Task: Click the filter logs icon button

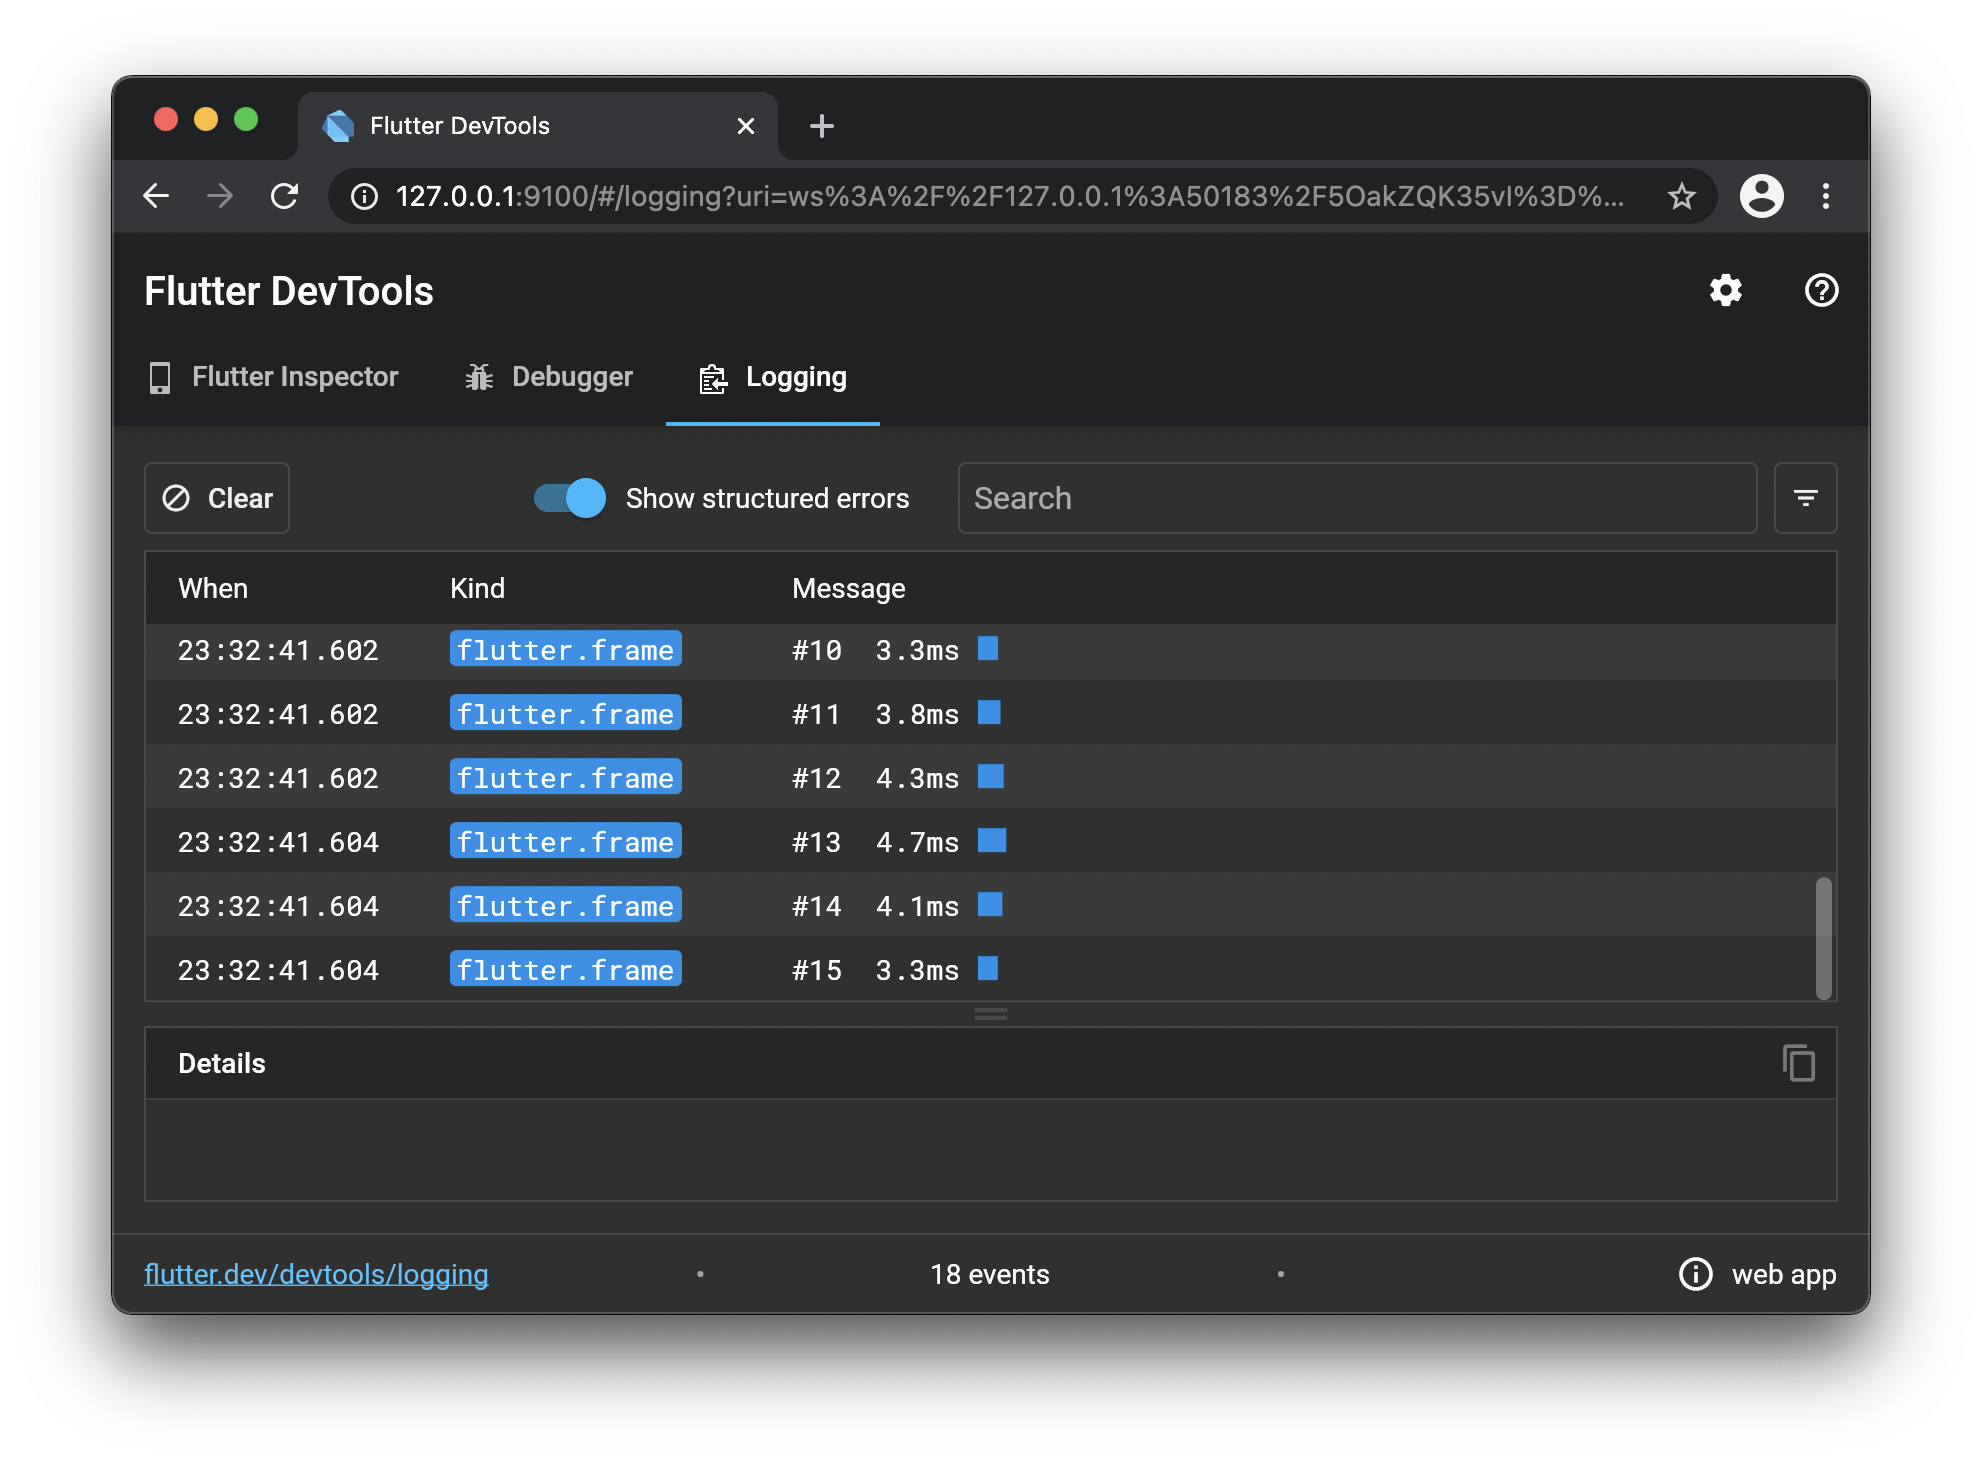Action: pos(1805,498)
